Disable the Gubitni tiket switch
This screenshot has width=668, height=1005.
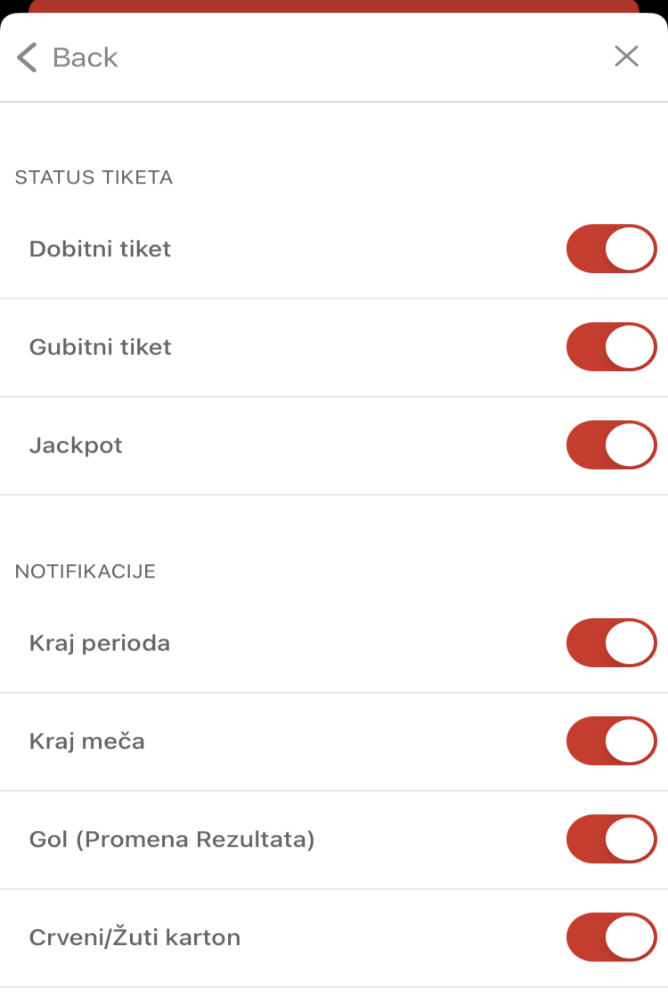(x=612, y=347)
